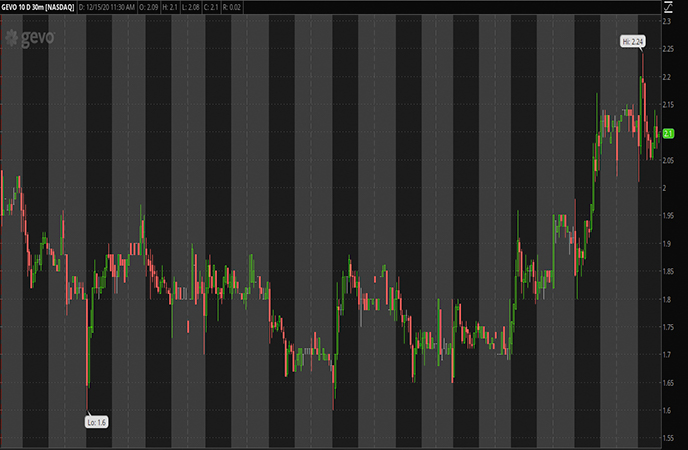Image resolution: width=688 pixels, height=450 pixels.
Task: Click the 1.7 label on price axis
Action: point(667,355)
